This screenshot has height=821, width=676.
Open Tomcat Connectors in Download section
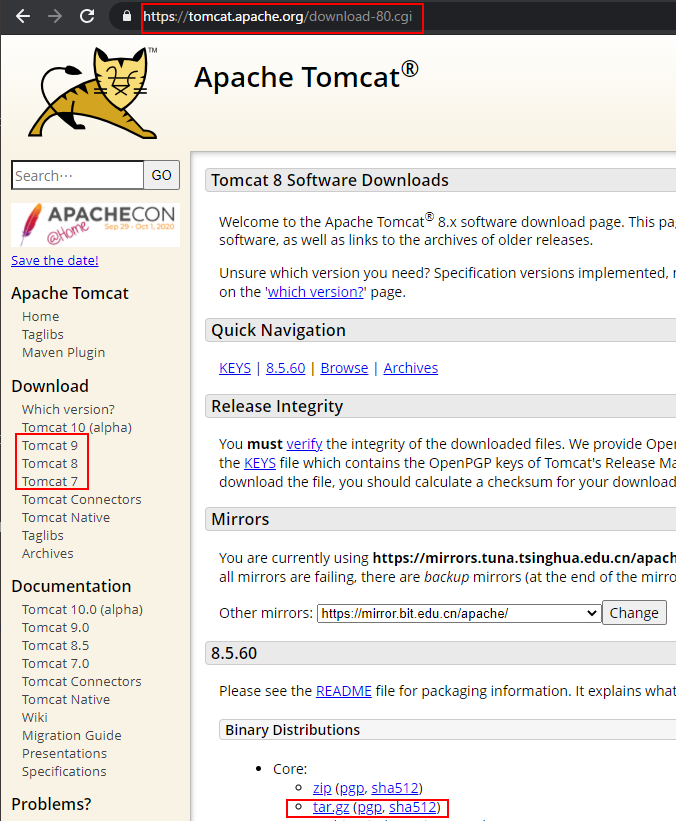tap(82, 499)
